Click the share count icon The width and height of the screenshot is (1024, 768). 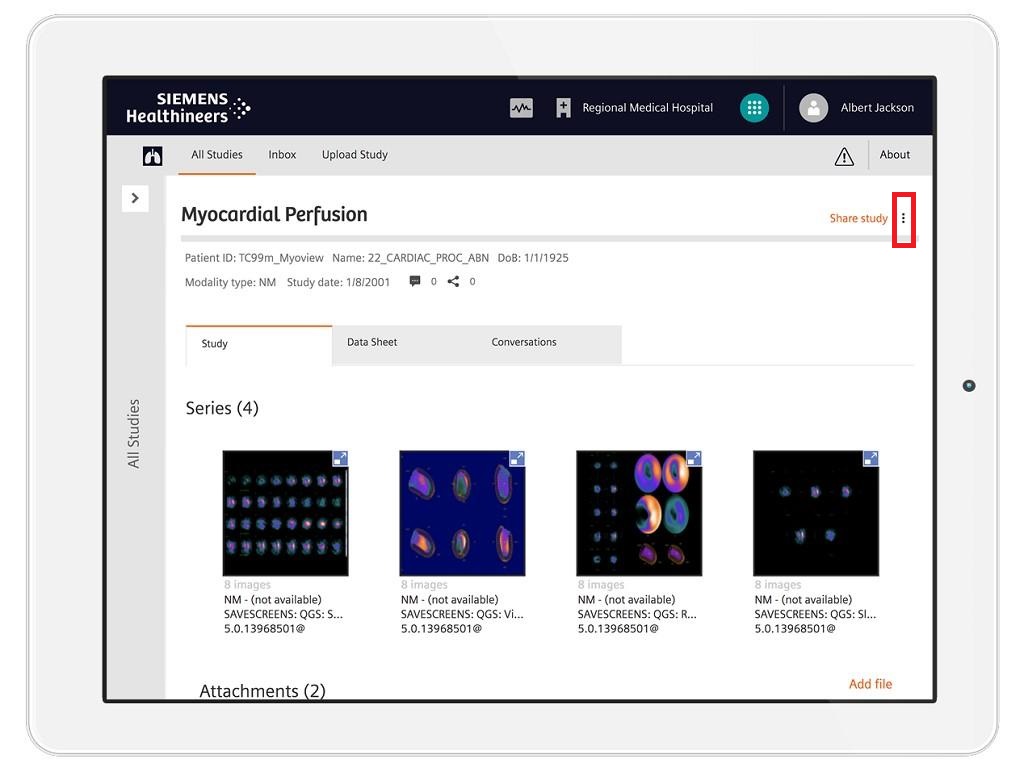[454, 282]
